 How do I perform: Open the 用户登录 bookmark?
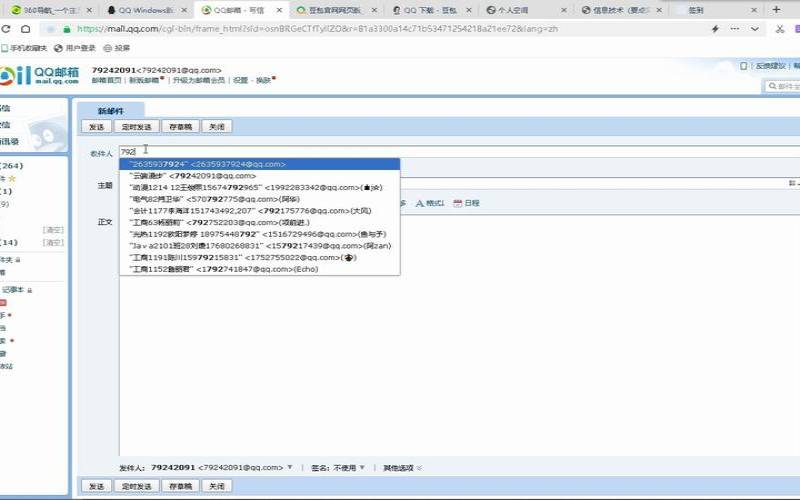[x=75, y=48]
